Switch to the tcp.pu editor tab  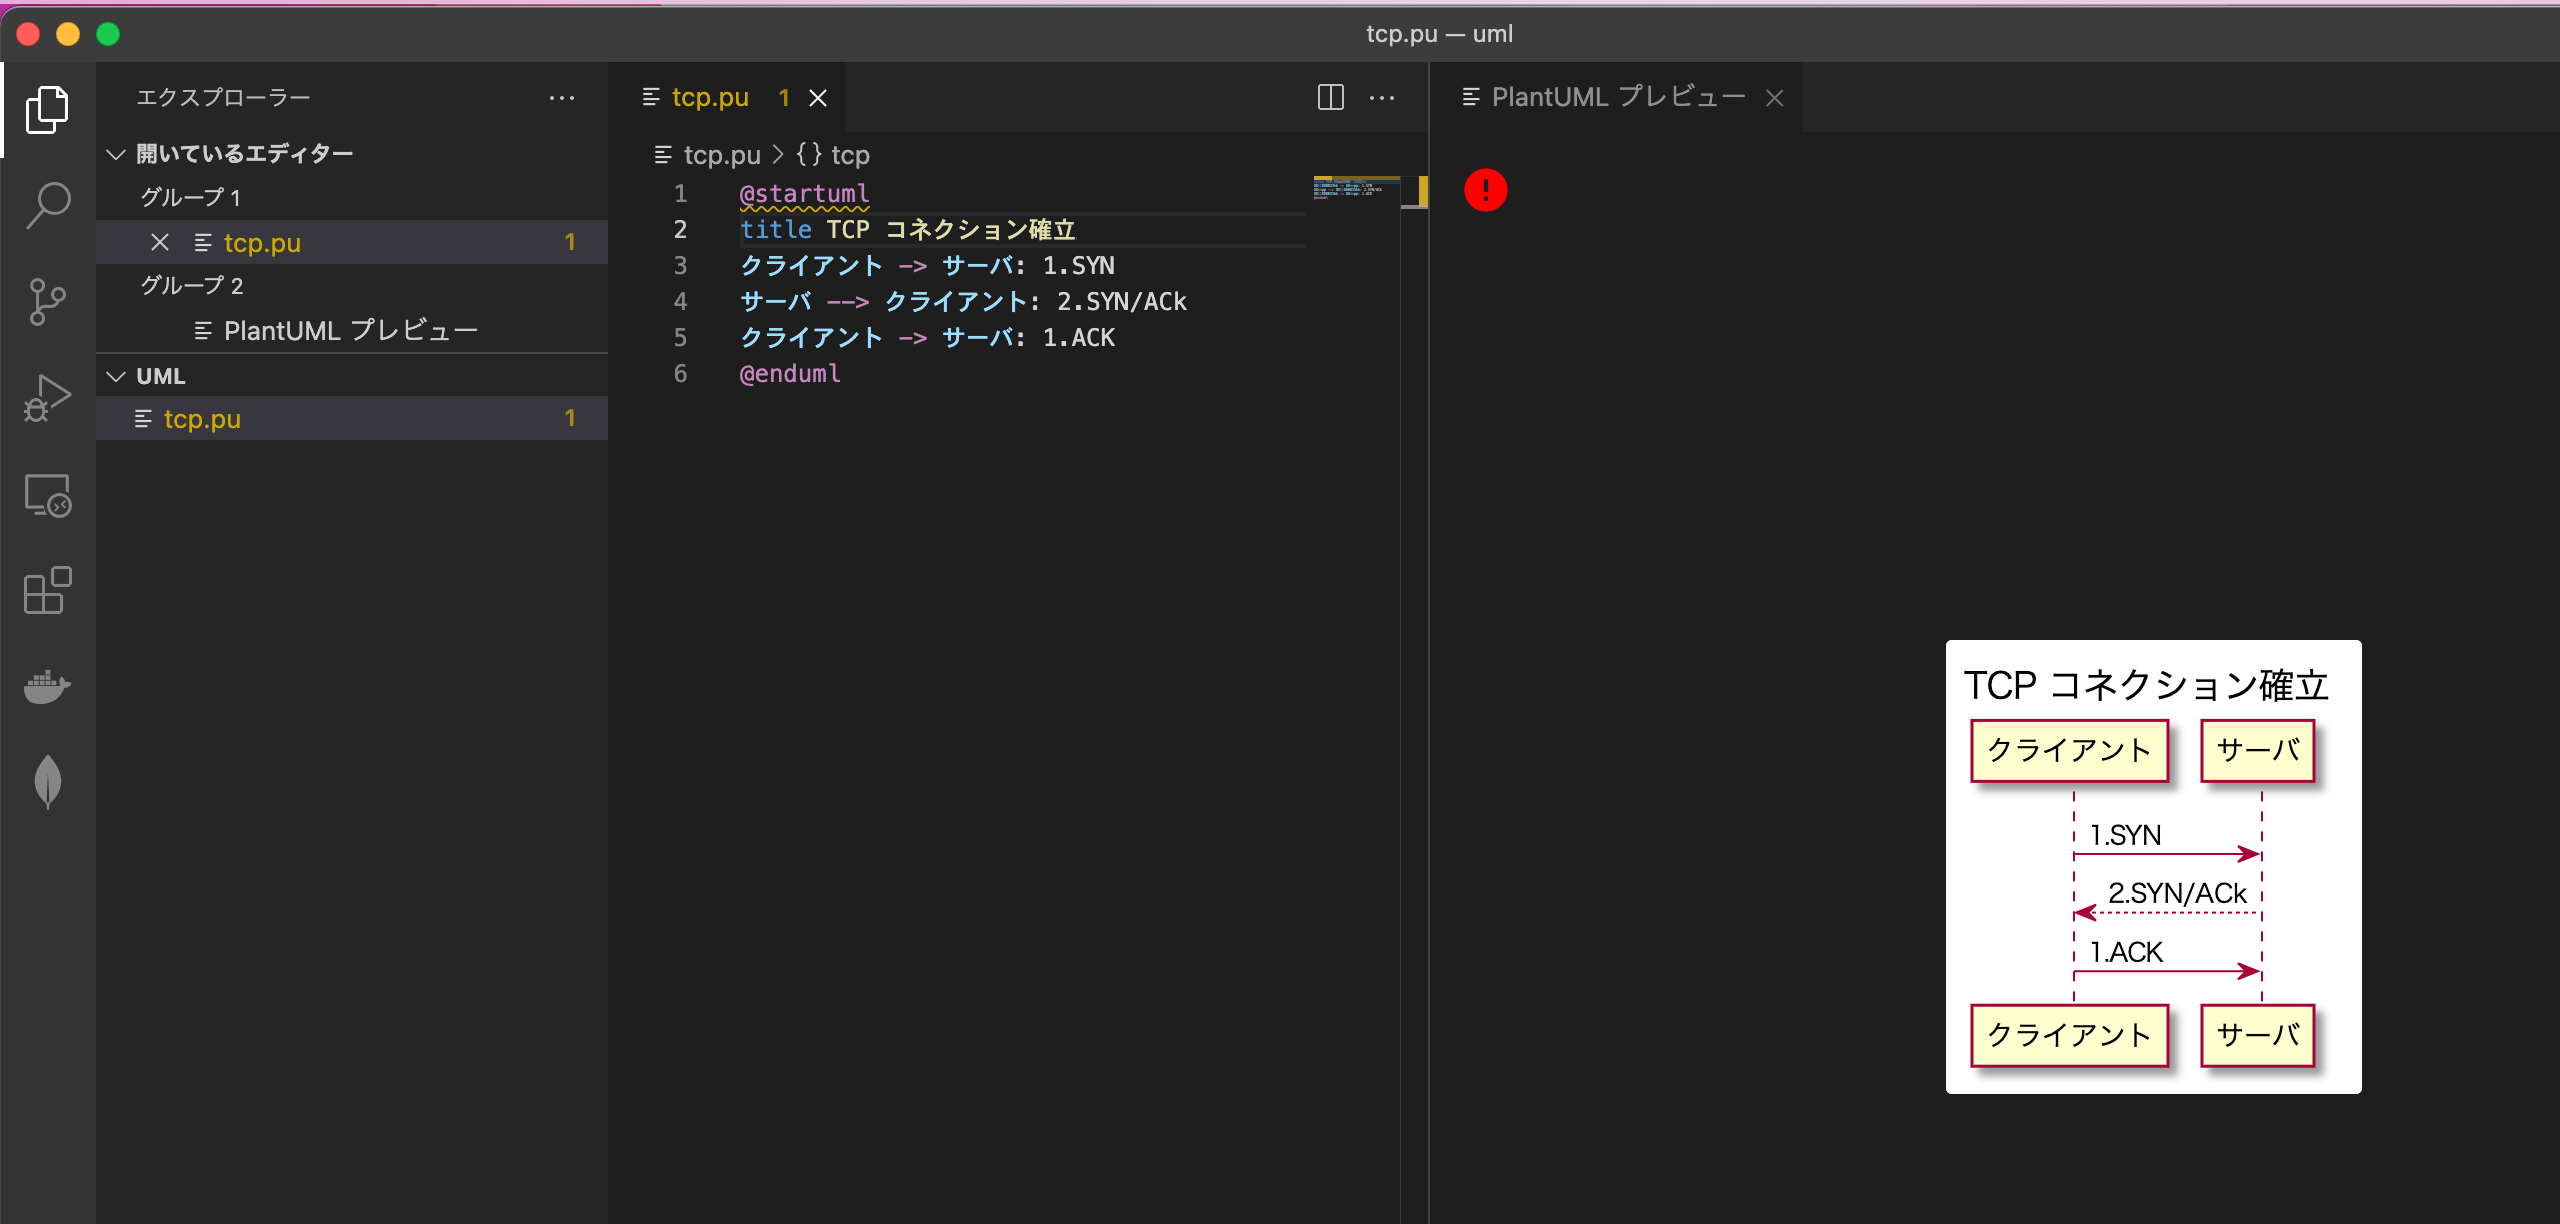coord(709,97)
